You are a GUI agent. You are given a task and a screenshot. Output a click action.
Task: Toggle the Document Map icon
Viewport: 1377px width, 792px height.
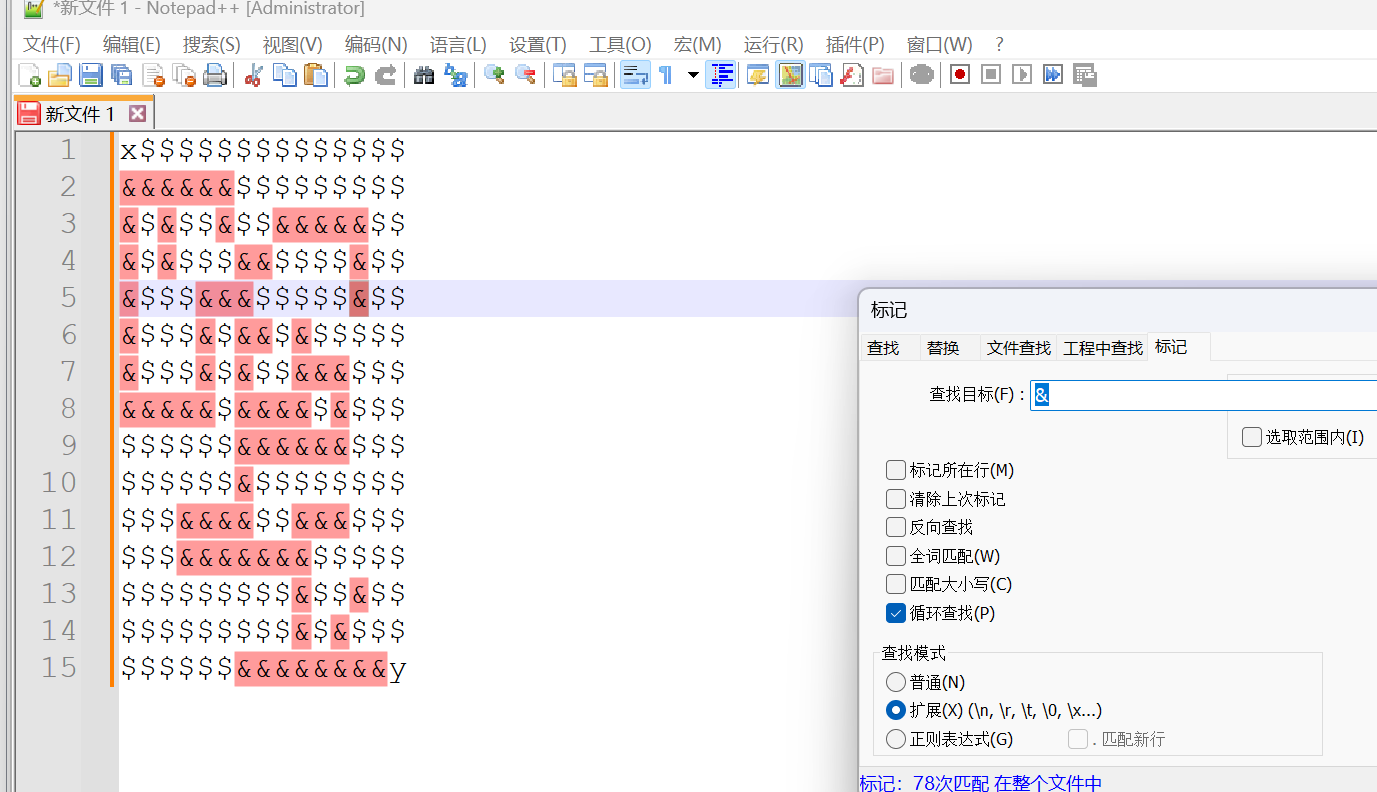pyautogui.click(x=790, y=75)
